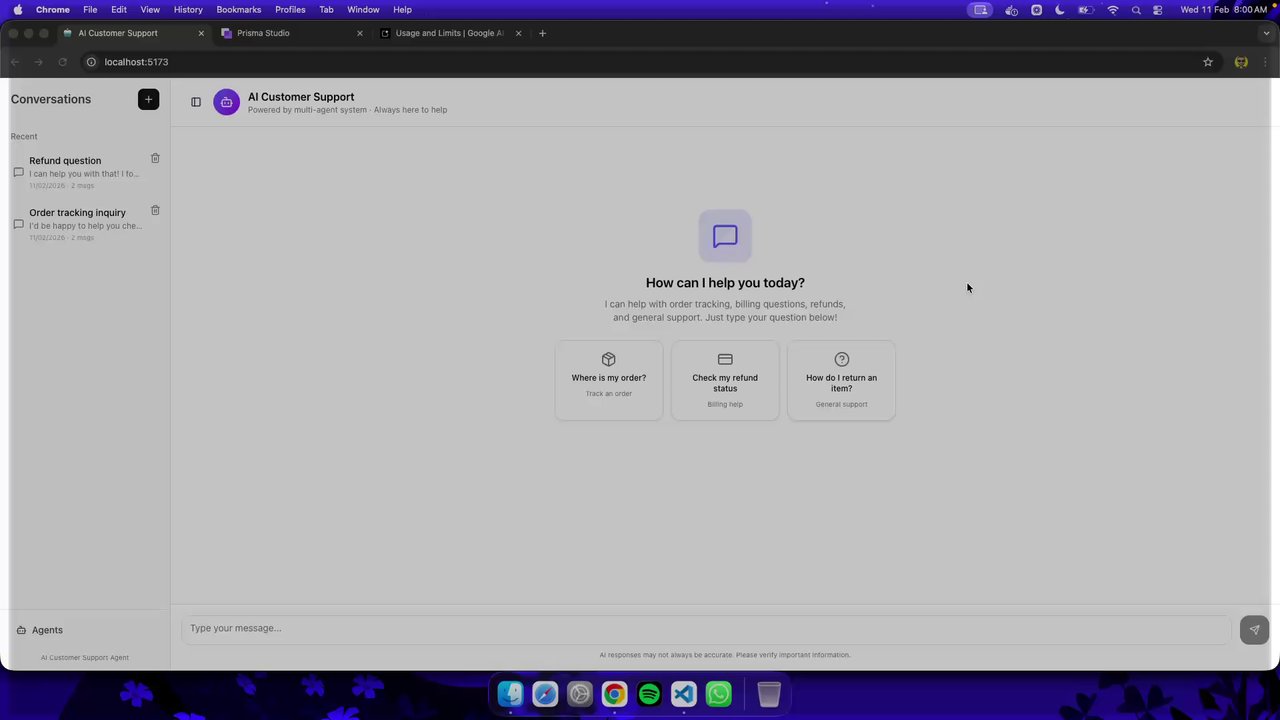Select the AI Customer Support tab
The width and height of the screenshot is (1280, 720).
132,33
